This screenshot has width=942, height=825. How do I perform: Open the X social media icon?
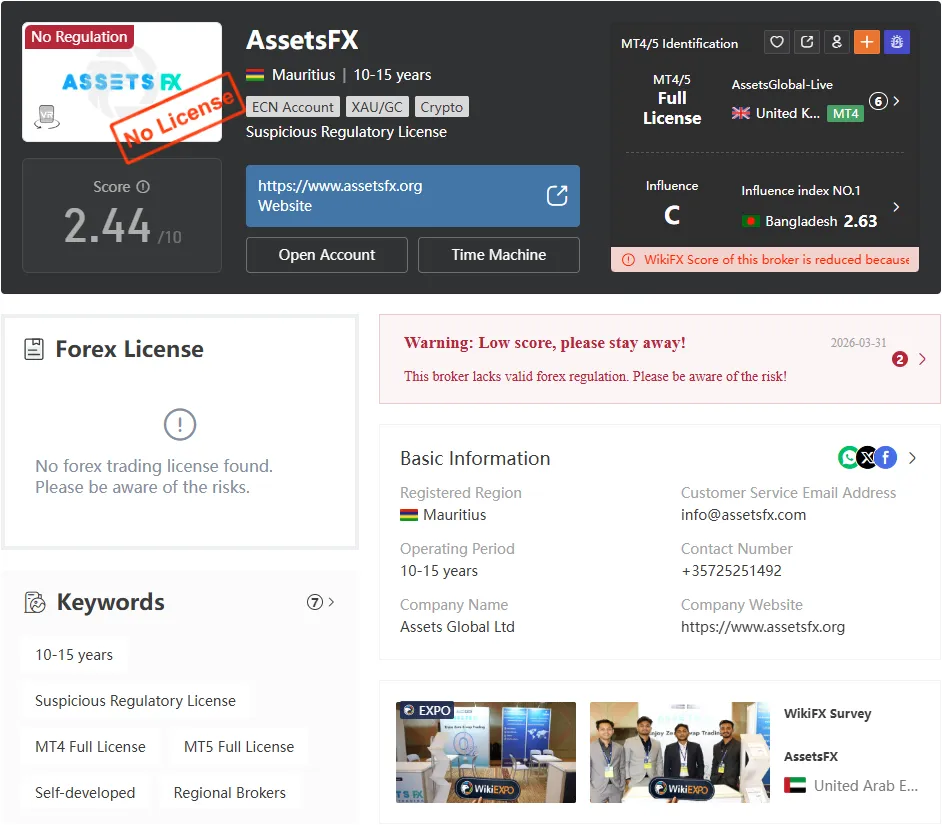pos(867,458)
